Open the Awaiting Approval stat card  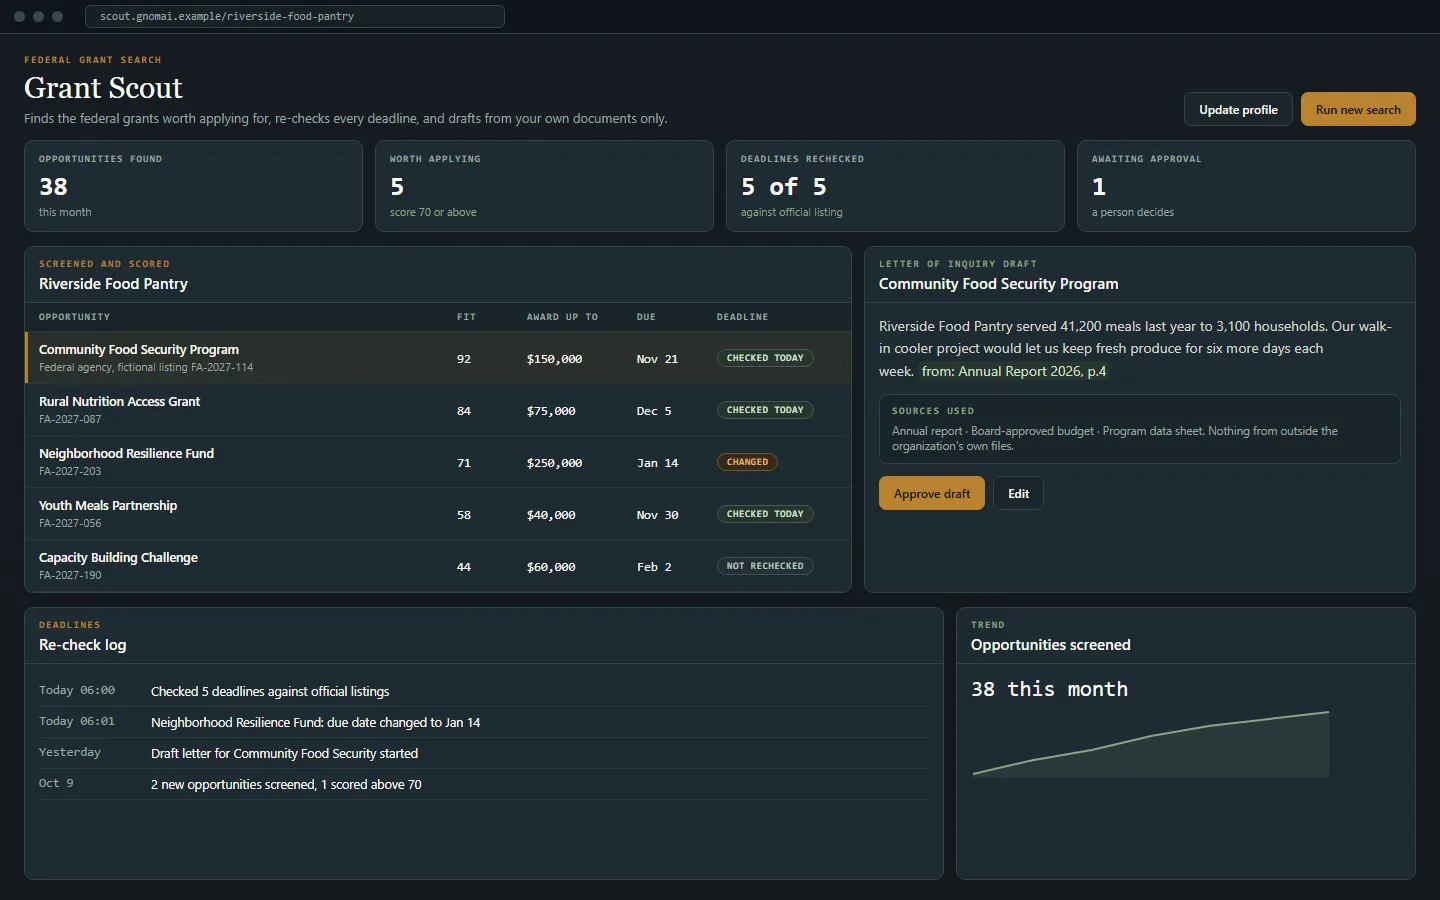click(x=1246, y=186)
